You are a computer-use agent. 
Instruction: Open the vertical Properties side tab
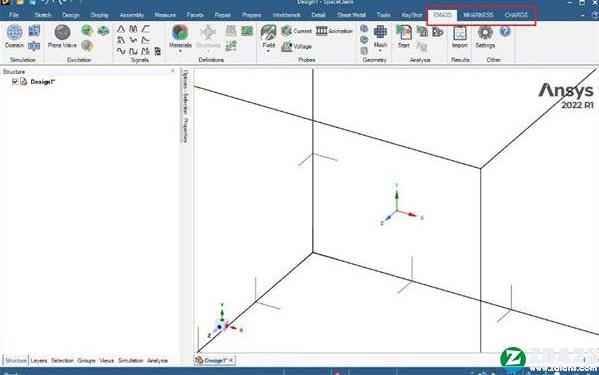[x=185, y=130]
